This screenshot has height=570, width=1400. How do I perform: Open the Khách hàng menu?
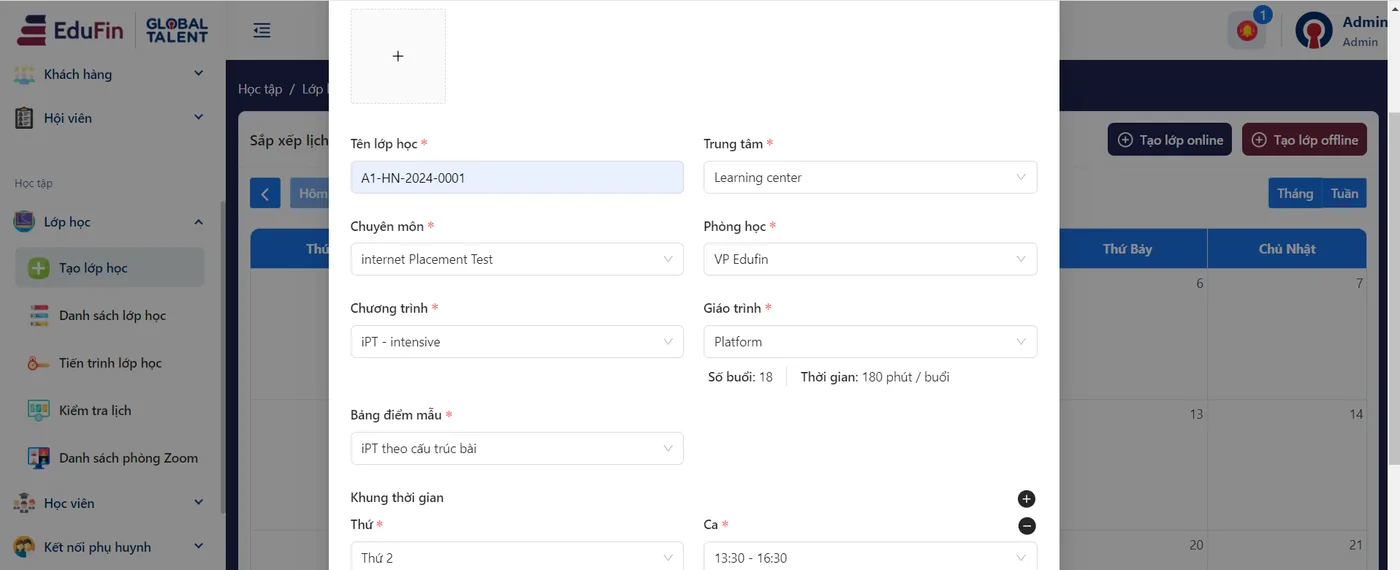pyautogui.click(x=110, y=74)
